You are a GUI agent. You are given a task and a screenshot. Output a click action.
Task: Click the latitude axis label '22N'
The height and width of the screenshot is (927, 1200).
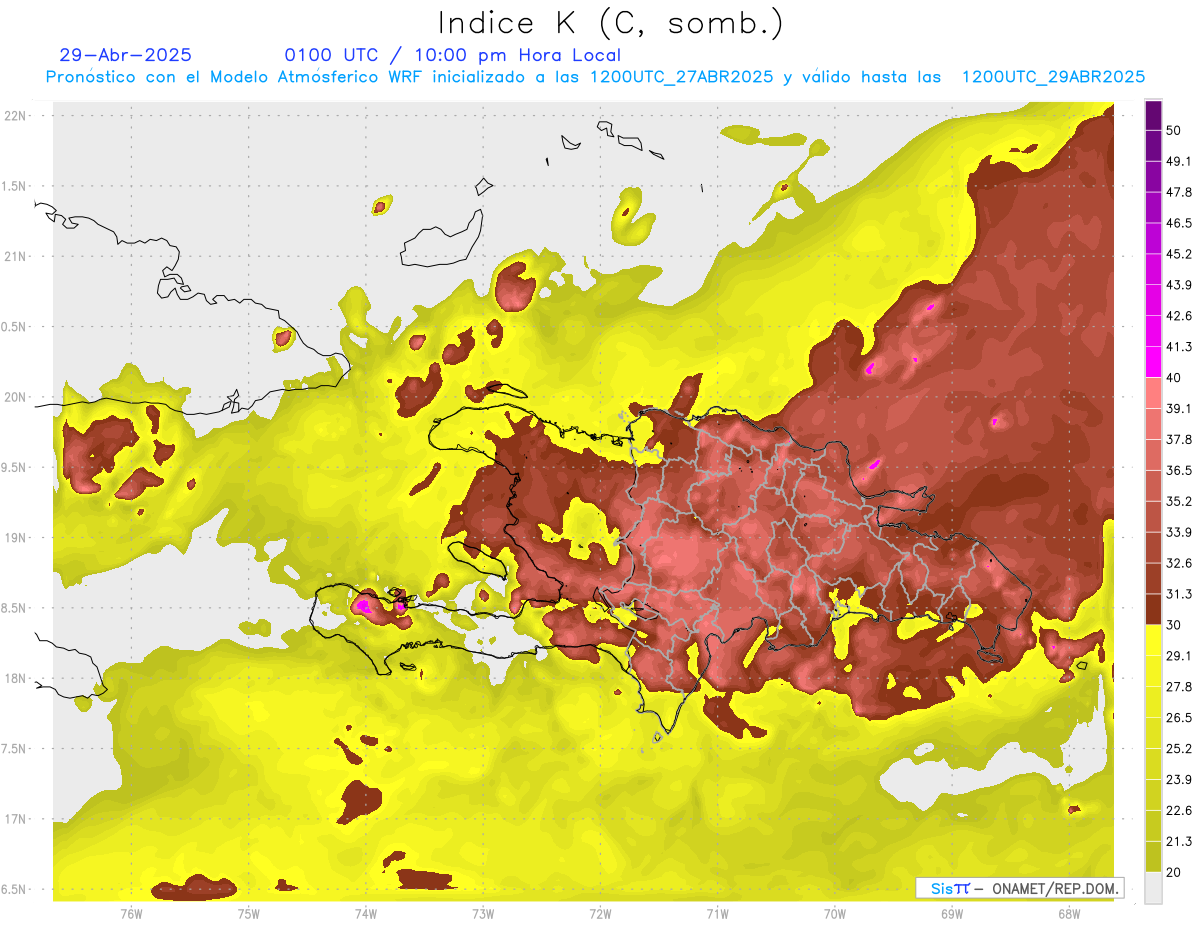16,115
